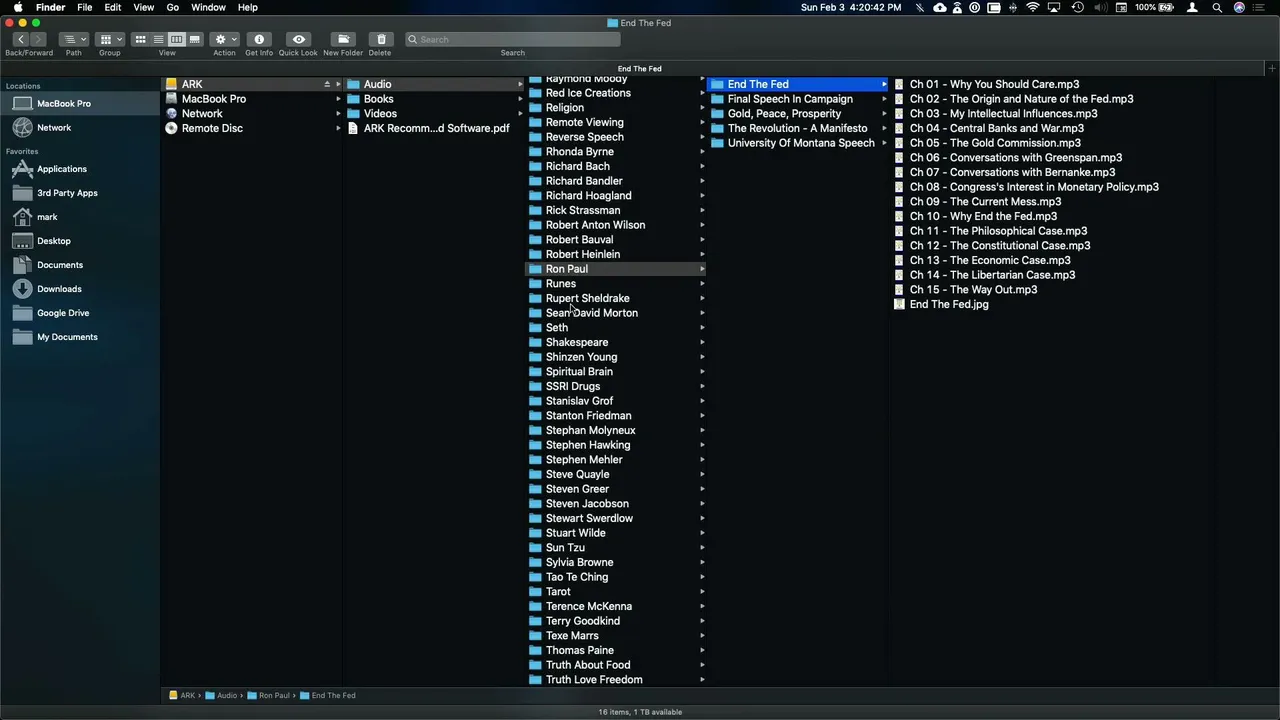Image resolution: width=1280 pixels, height=720 pixels.
Task: Select column view in toolbar
Action: pyautogui.click(x=176, y=39)
